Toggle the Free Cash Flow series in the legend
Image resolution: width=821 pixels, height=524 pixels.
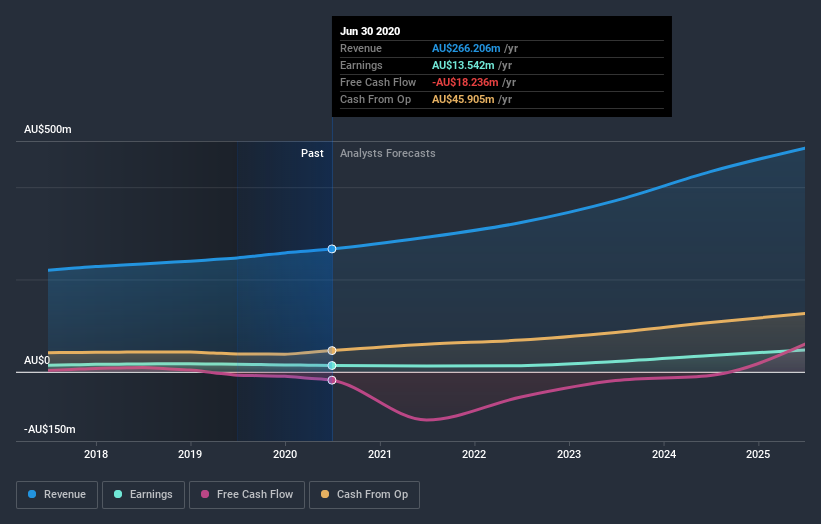247,495
